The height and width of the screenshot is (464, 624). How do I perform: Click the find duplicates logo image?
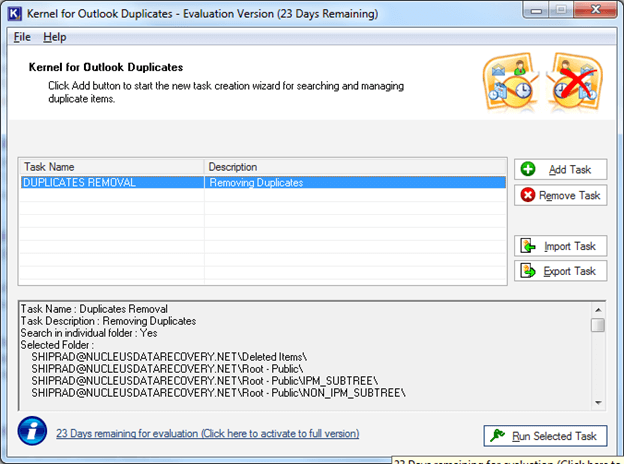click(x=511, y=82)
